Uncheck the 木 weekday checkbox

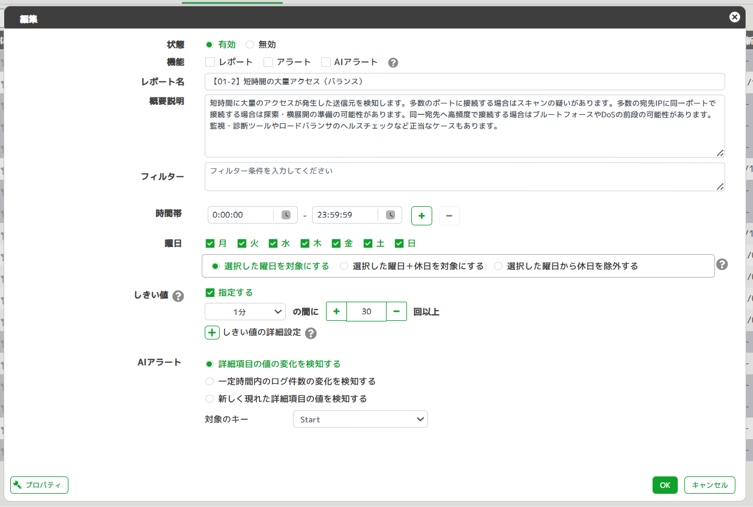tap(305, 243)
